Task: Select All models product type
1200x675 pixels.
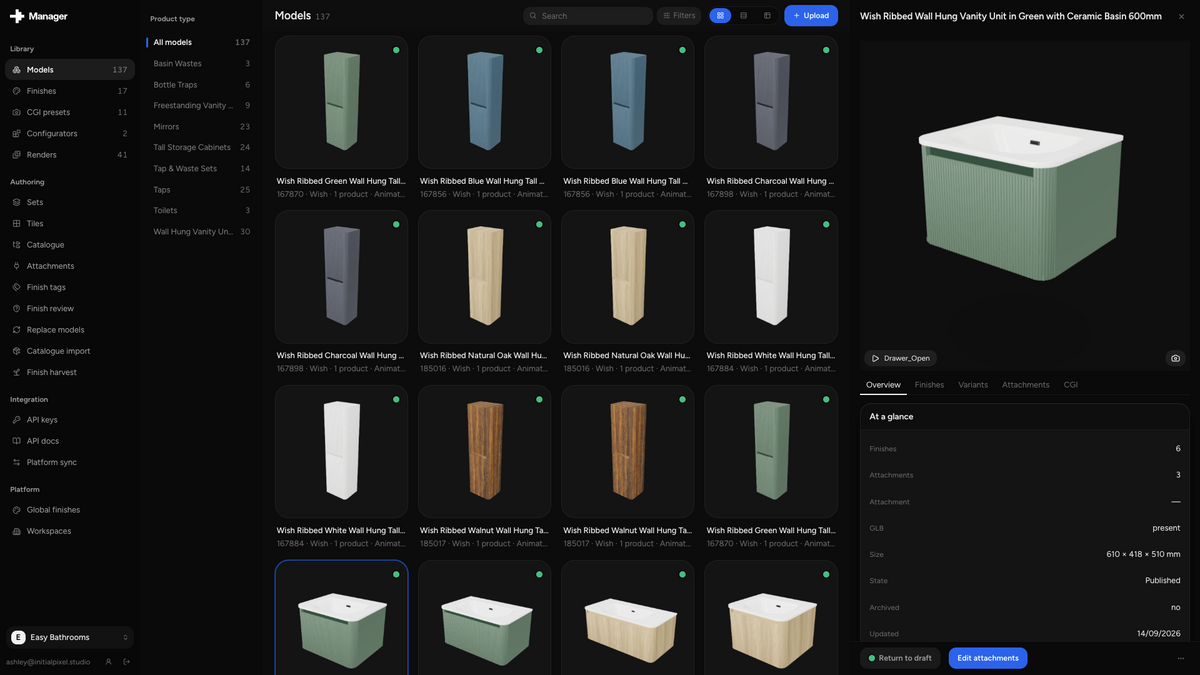Action: 199,42
